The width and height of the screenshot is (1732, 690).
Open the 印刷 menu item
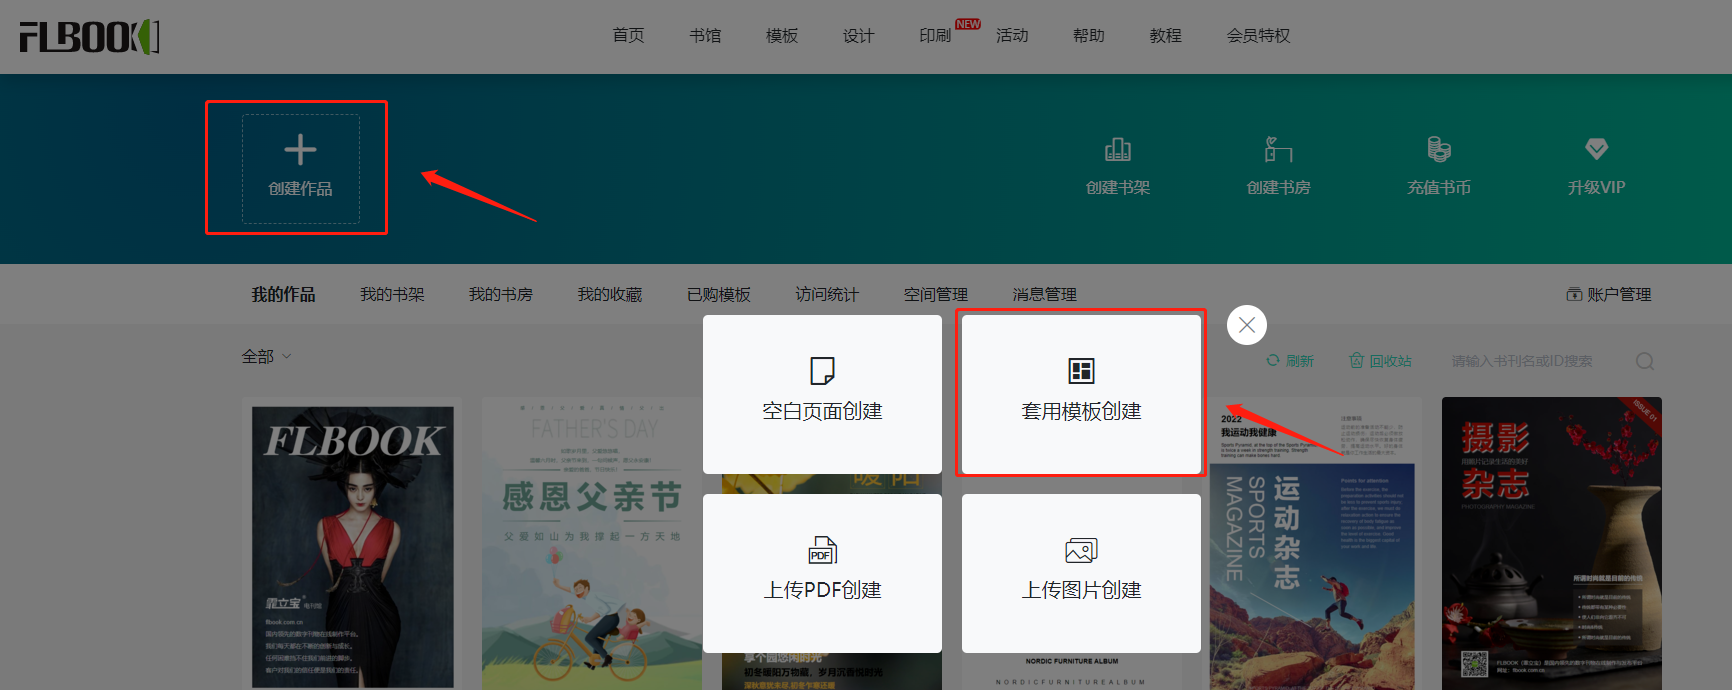[935, 35]
